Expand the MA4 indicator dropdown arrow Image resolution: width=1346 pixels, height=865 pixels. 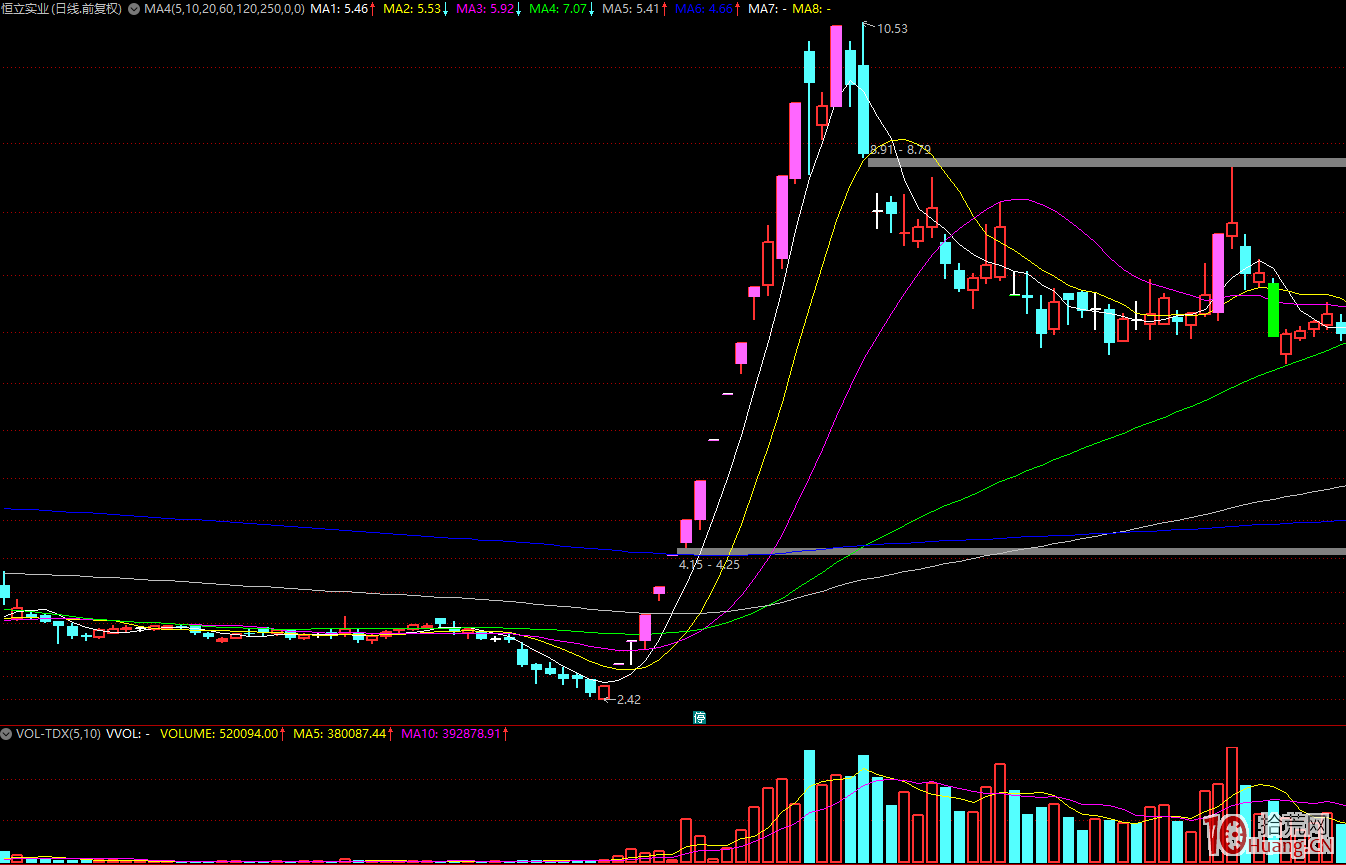click(134, 9)
